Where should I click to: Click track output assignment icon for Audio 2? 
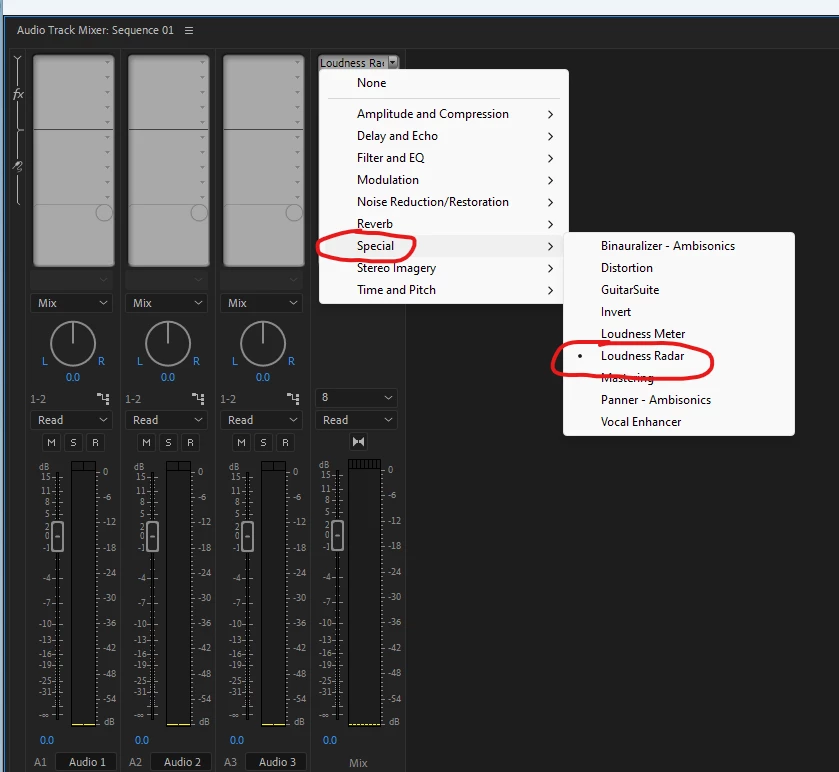pyautogui.click(x=198, y=399)
